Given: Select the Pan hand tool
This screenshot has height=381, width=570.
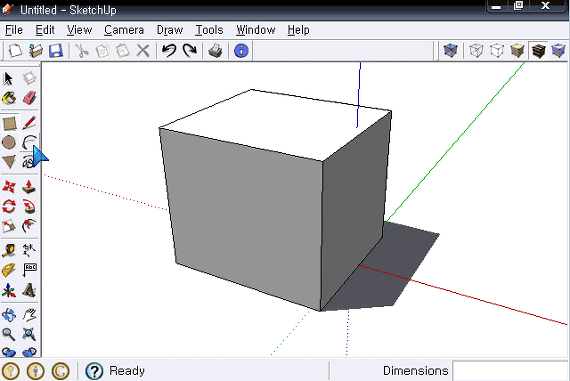Looking at the screenshot, I should (x=29, y=315).
